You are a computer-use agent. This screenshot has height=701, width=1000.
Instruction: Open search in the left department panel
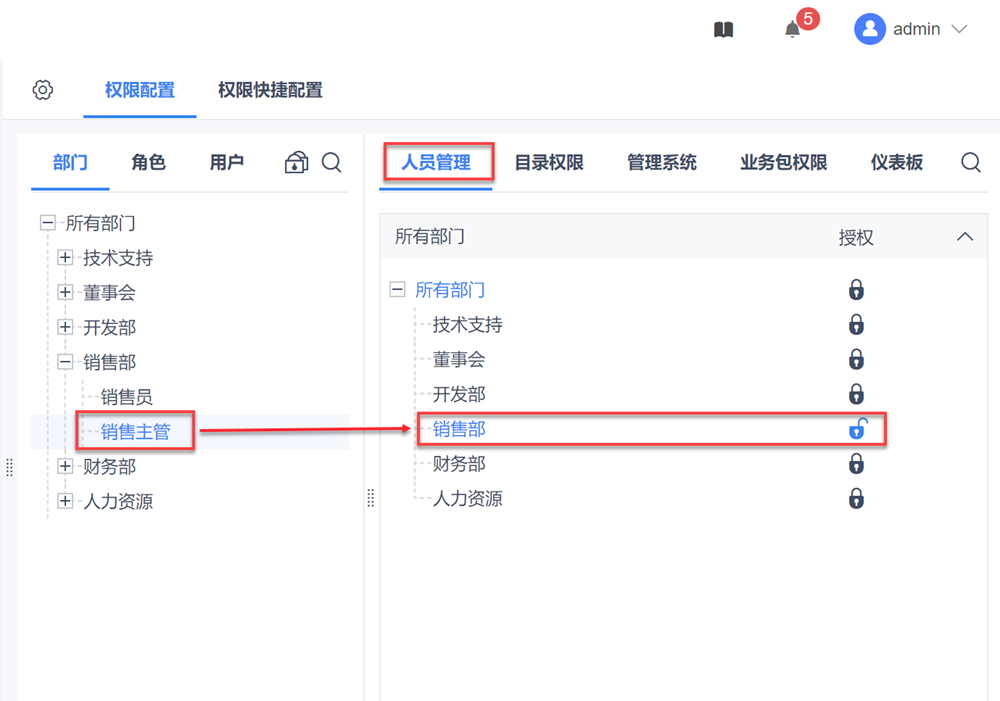coord(332,162)
